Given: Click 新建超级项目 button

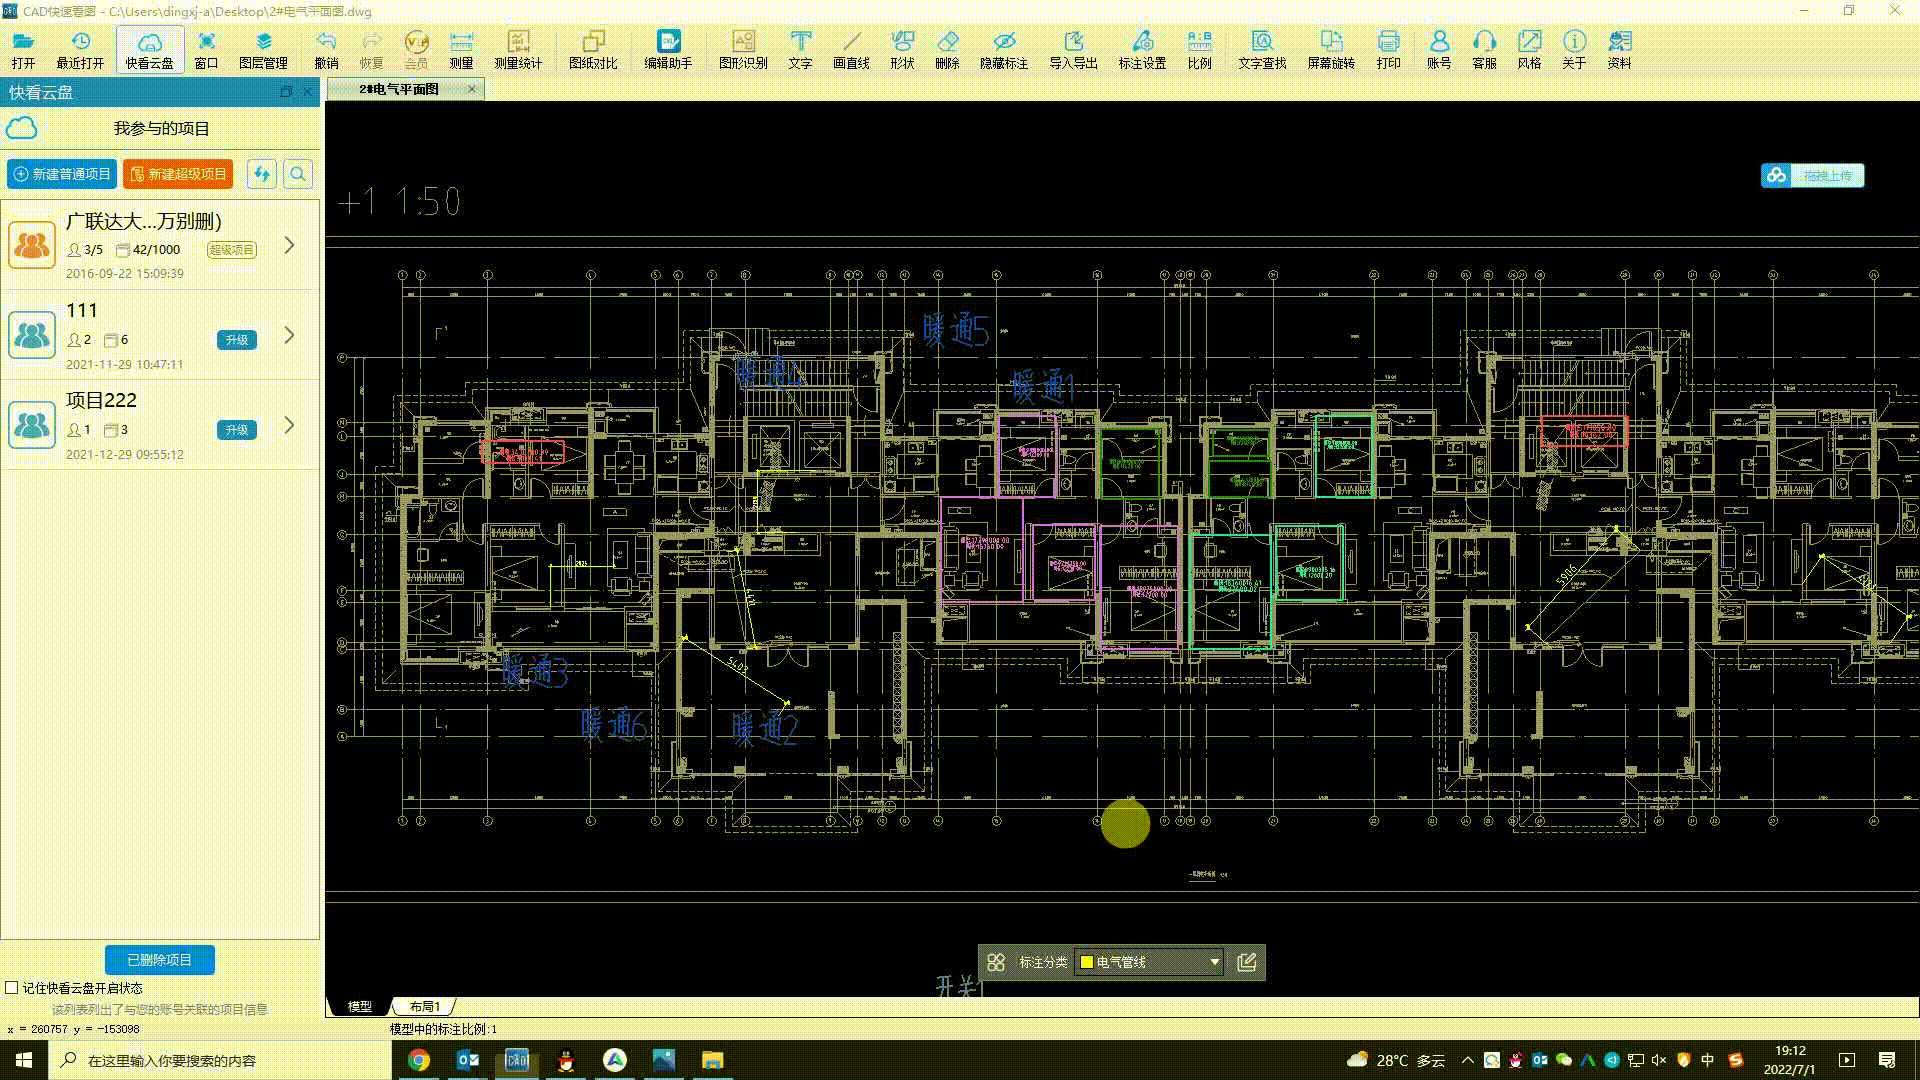Looking at the screenshot, I should tap(178, 174).
